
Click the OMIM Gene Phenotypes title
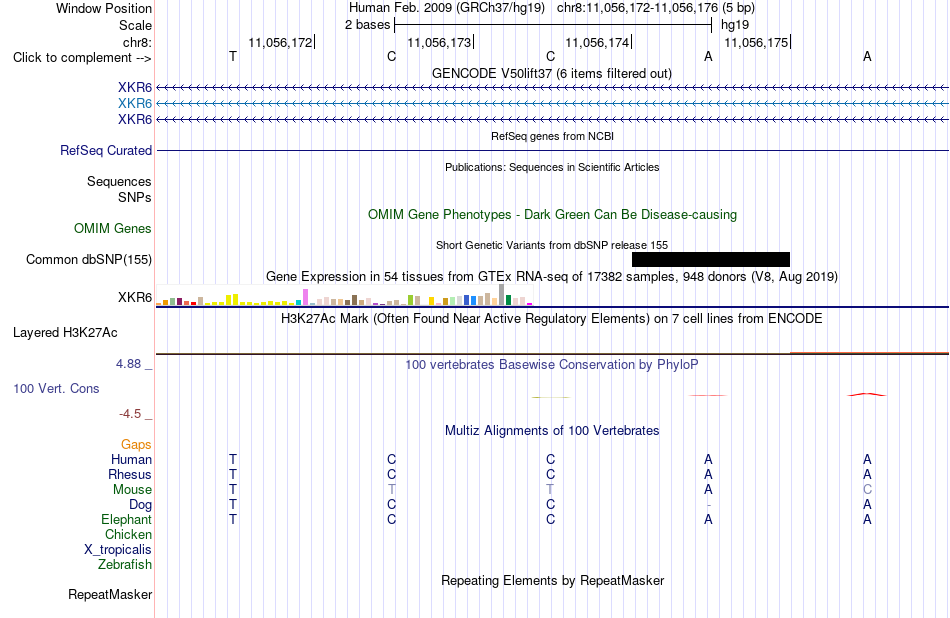click(x=553, y=214)
